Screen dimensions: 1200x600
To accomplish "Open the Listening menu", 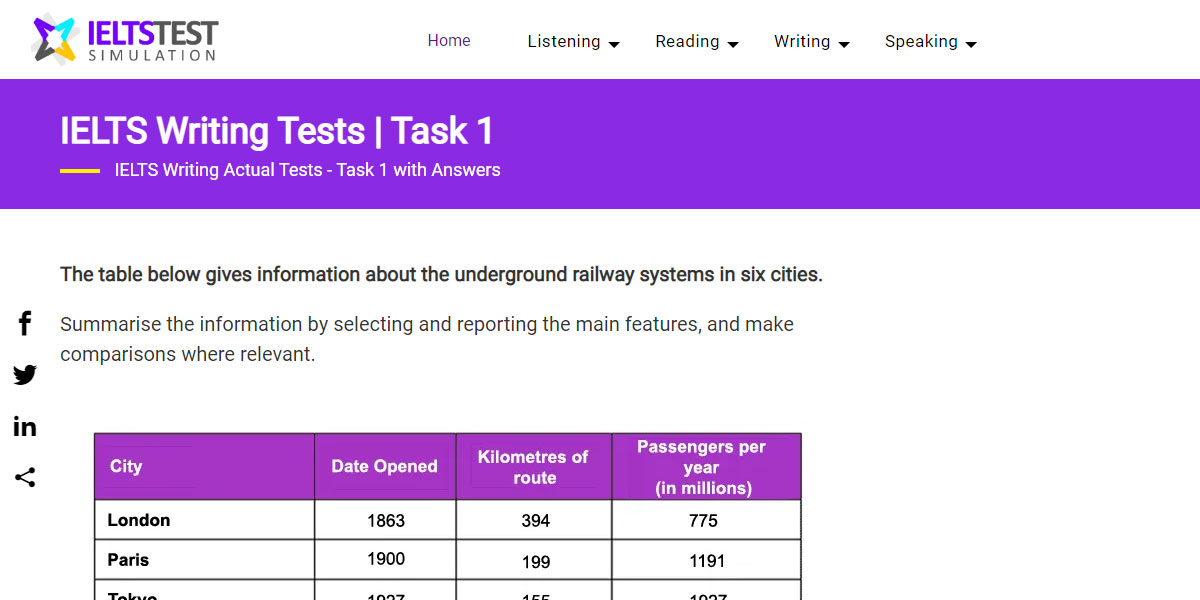I will (564, 41).
